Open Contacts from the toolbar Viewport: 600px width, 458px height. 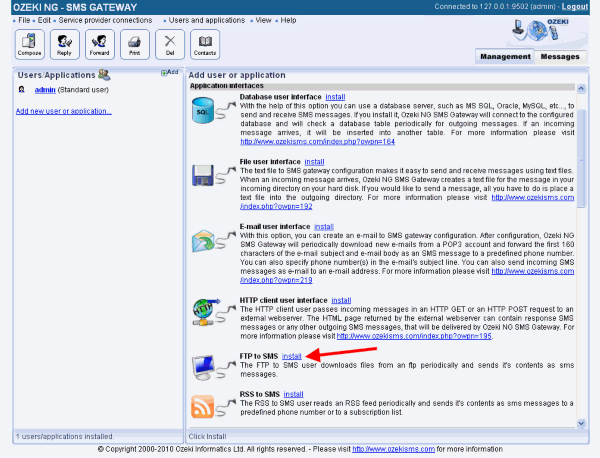pos(205,45)
